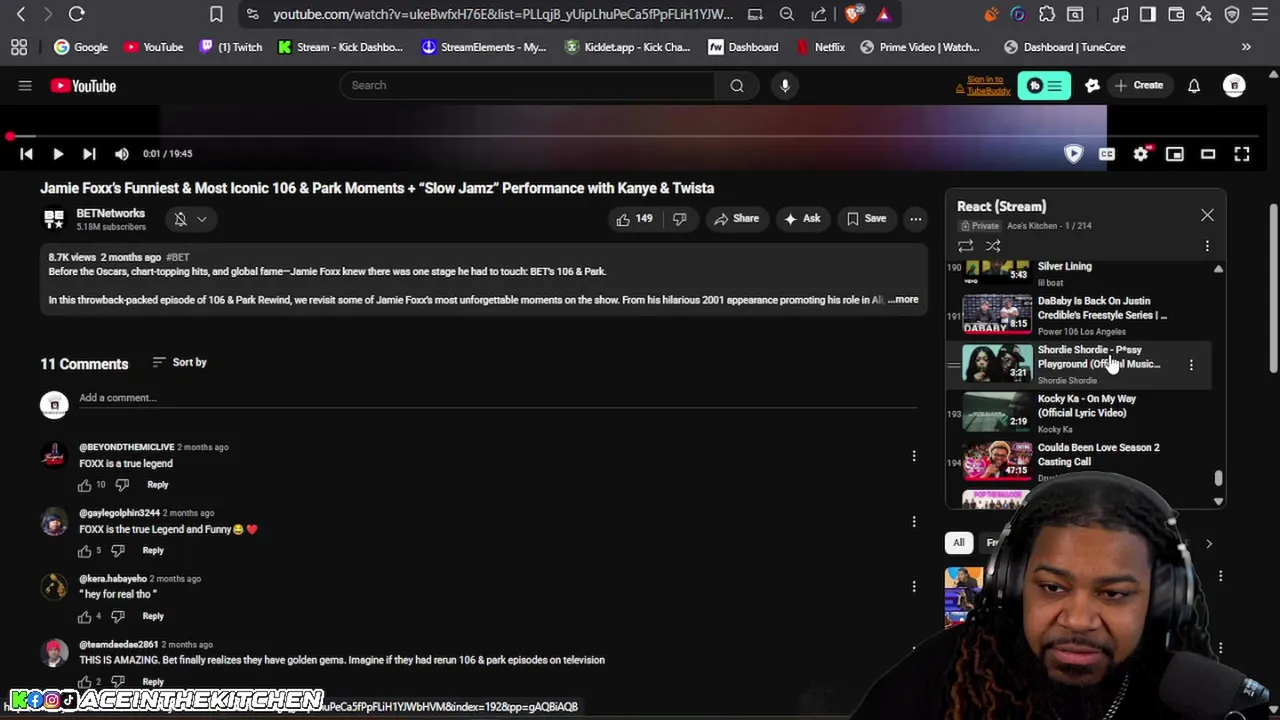Open notification bell dropdown for BETNetworks
The image size is (1280, 720).
point(189,219)
